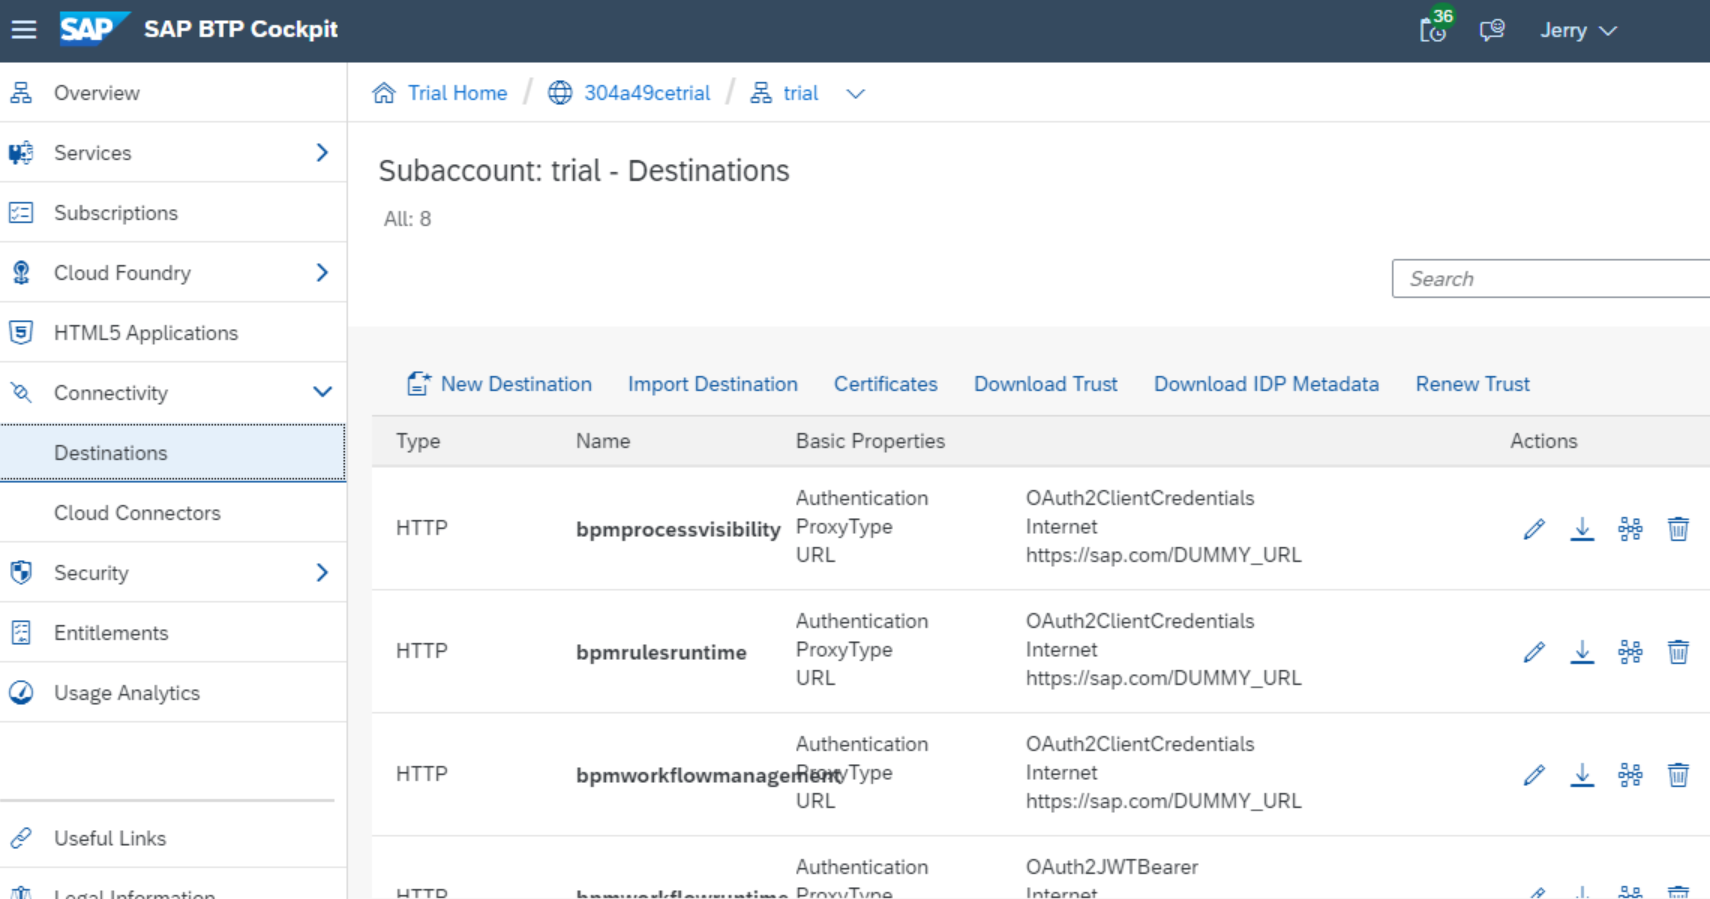Open Entitlements in sidebar
1710x899 pixels.
point(173,633)
